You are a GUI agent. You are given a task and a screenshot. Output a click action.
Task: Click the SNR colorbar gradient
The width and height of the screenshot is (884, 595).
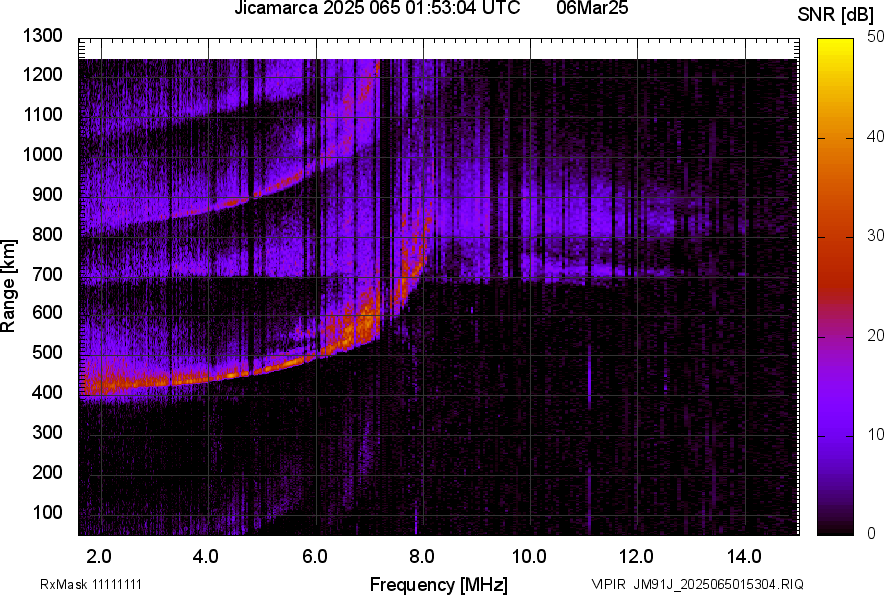[x=836, y=287]
